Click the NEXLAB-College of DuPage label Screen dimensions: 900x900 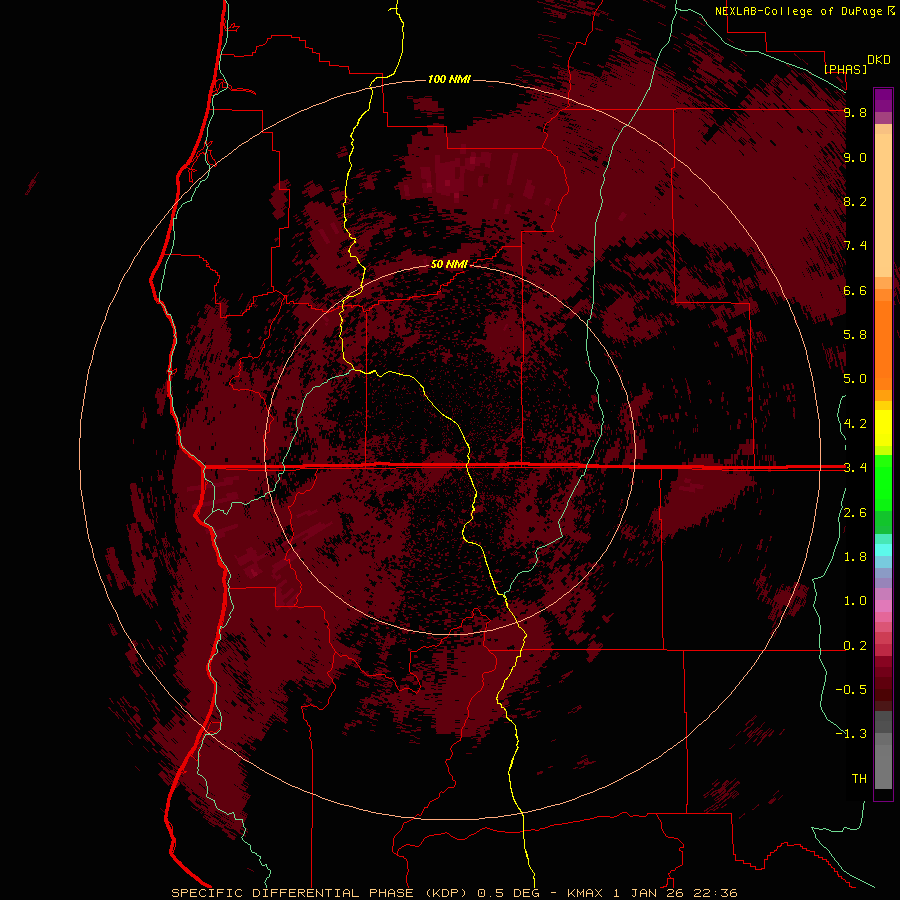point(798,11)
